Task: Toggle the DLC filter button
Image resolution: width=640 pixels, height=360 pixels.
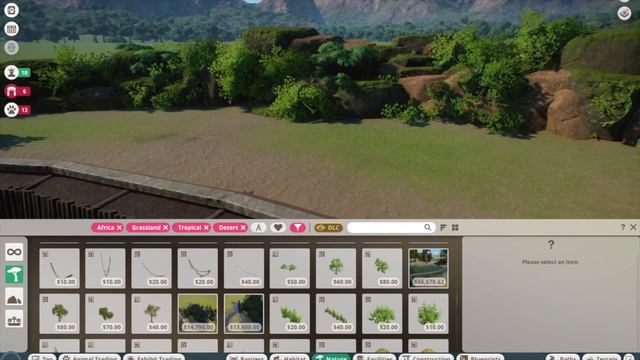Action: point(329,227)
